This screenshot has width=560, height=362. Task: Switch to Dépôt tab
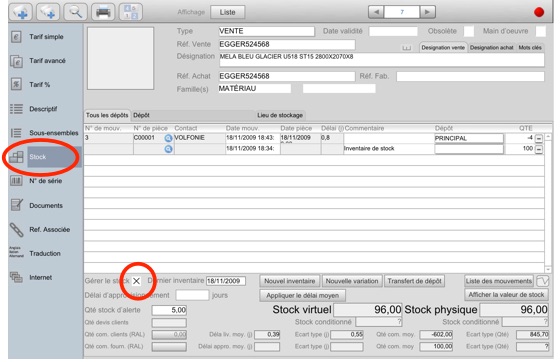192,115
